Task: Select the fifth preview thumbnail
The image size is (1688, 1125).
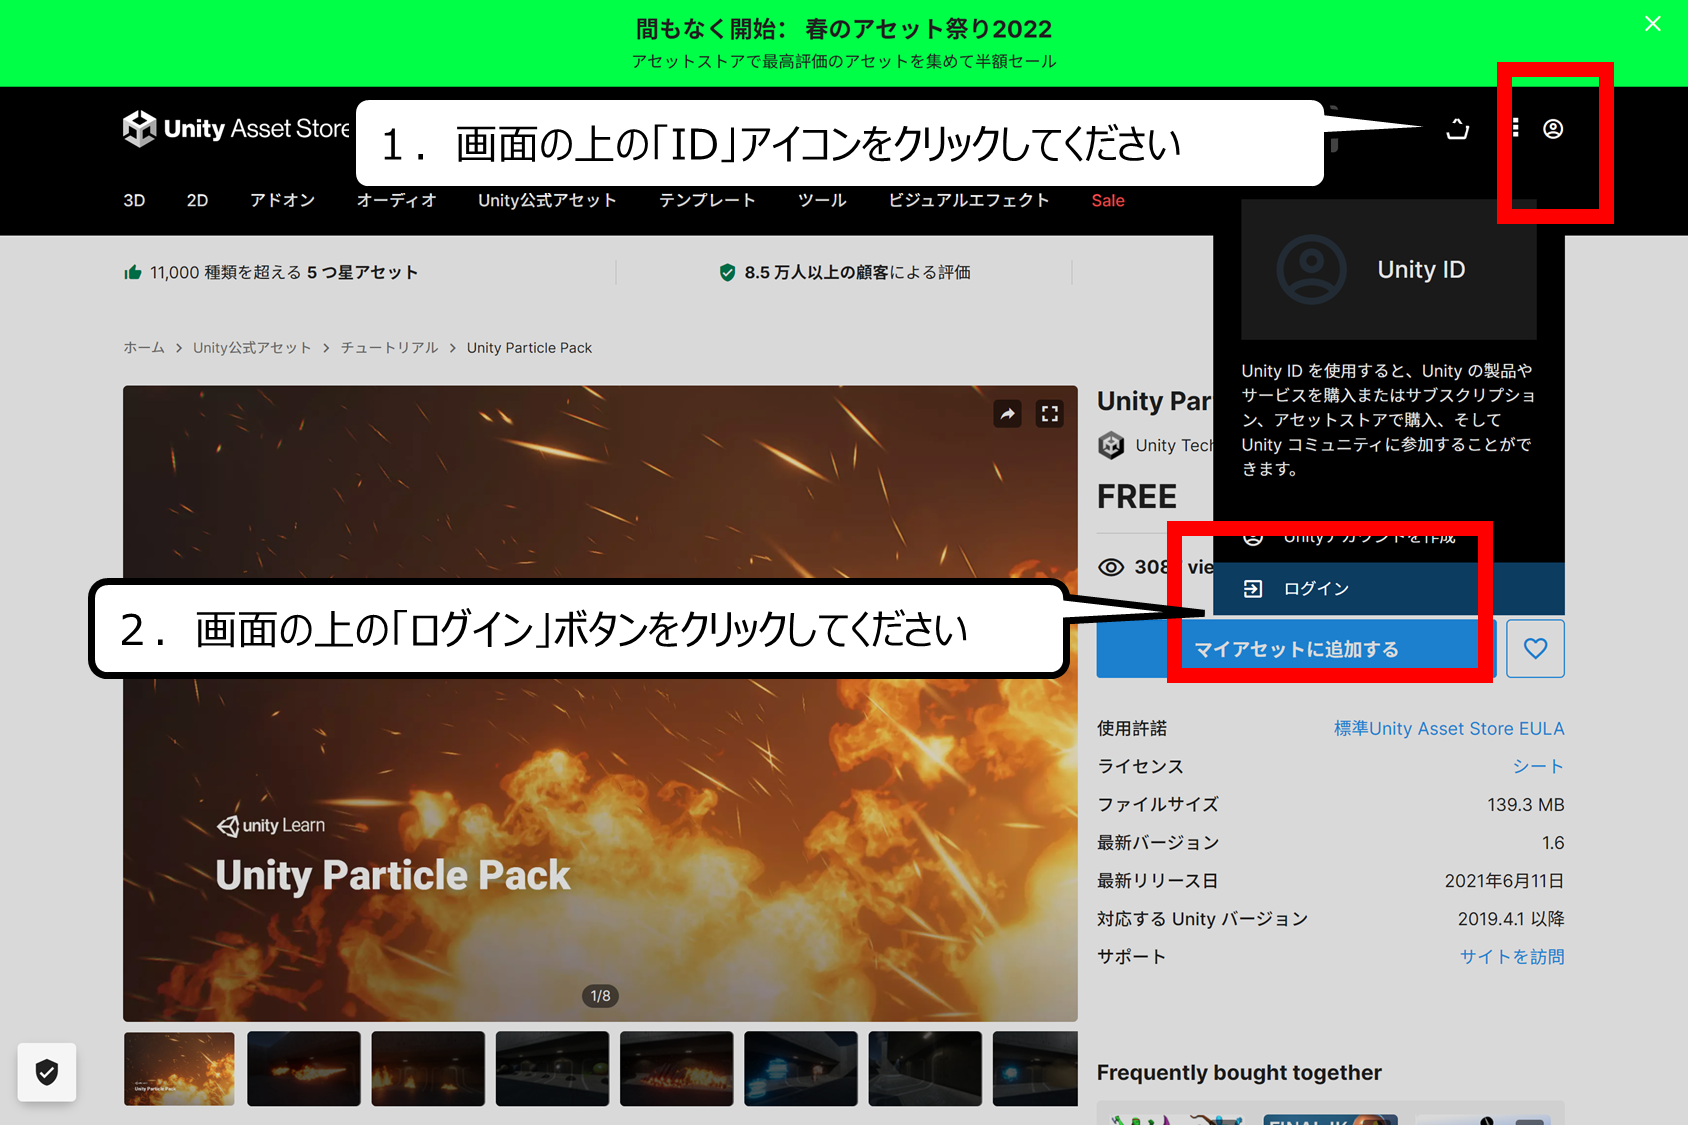Action: (676, 1069)
